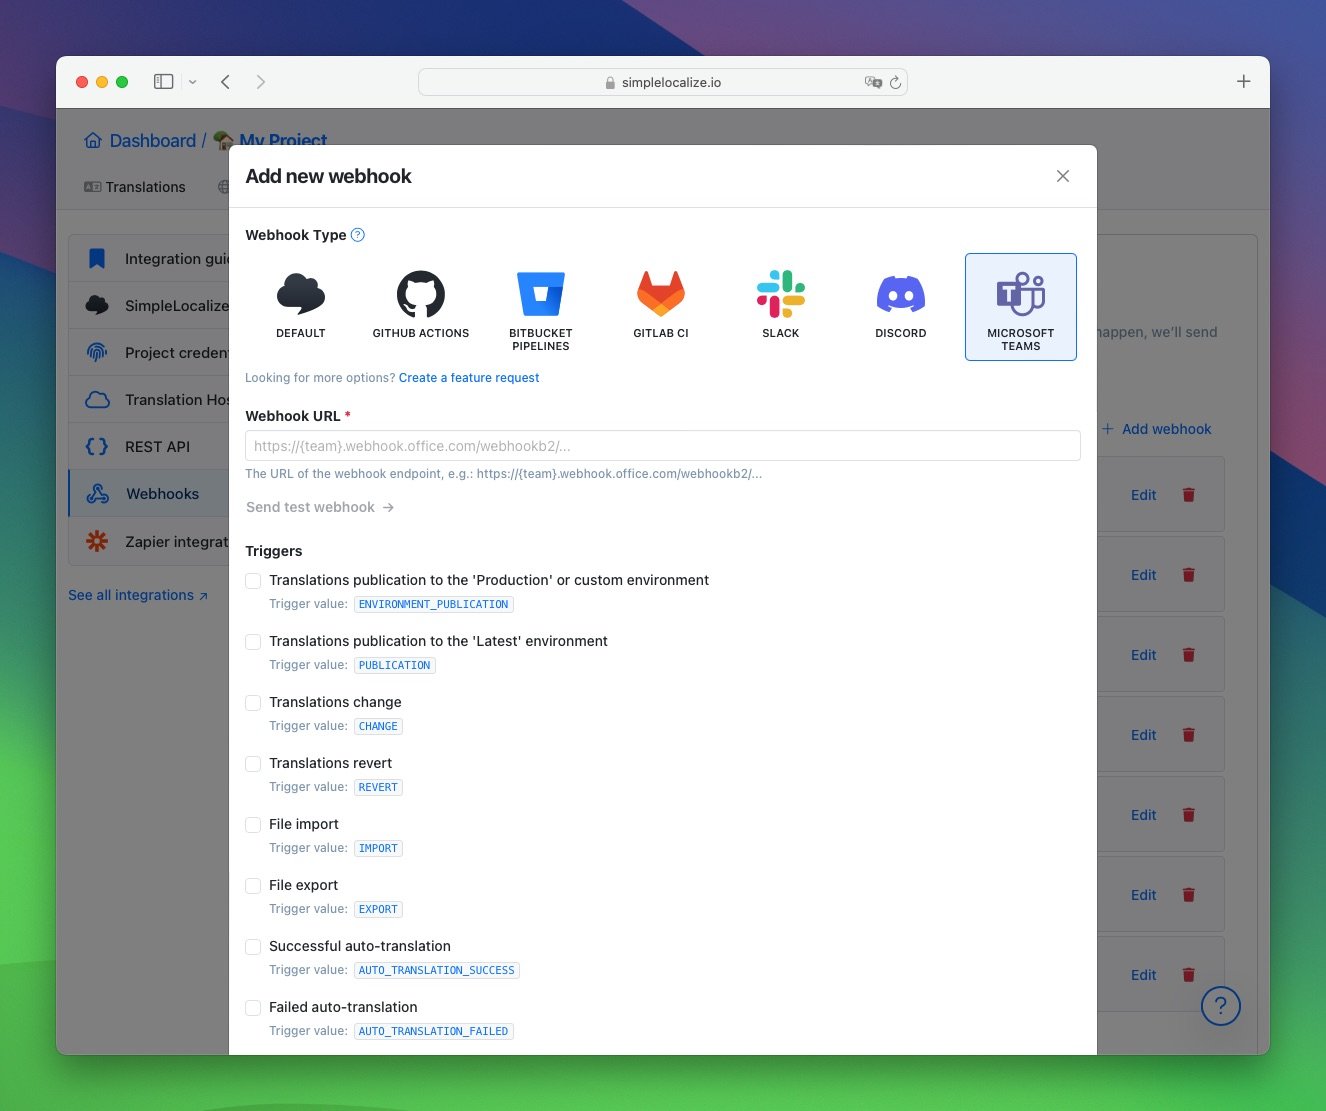Open a new browser tab
Image resolution: width=1326 pixels, height=1111 pixels.
[1243, 82]
